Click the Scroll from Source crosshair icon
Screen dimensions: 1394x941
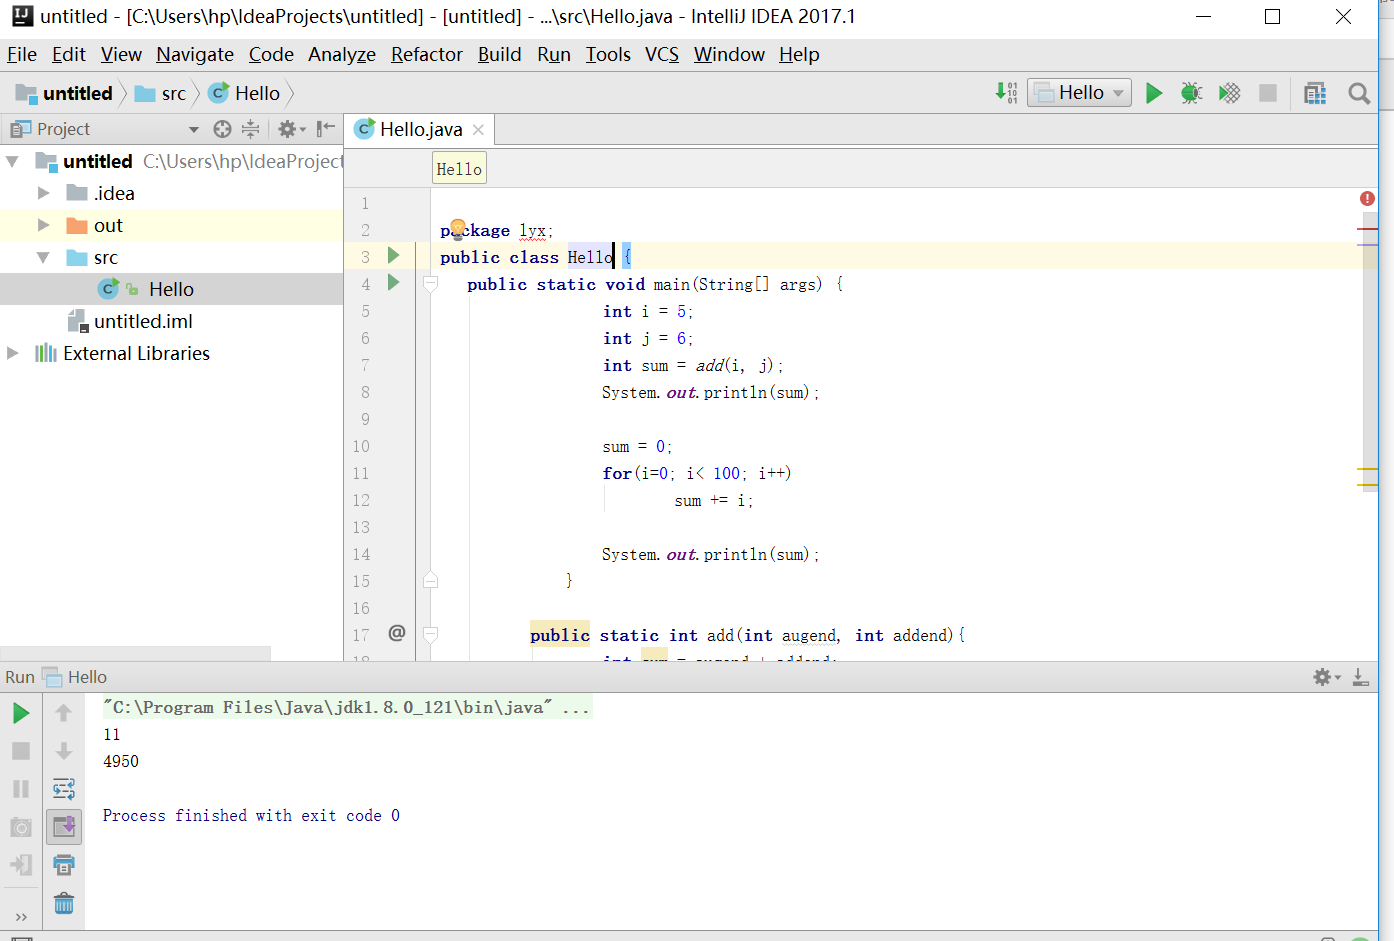point(222,129)
